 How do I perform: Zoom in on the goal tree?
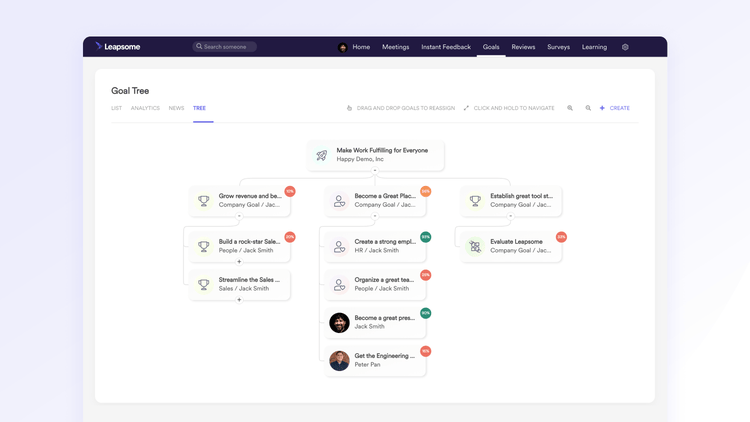click(x=570, y=108)
